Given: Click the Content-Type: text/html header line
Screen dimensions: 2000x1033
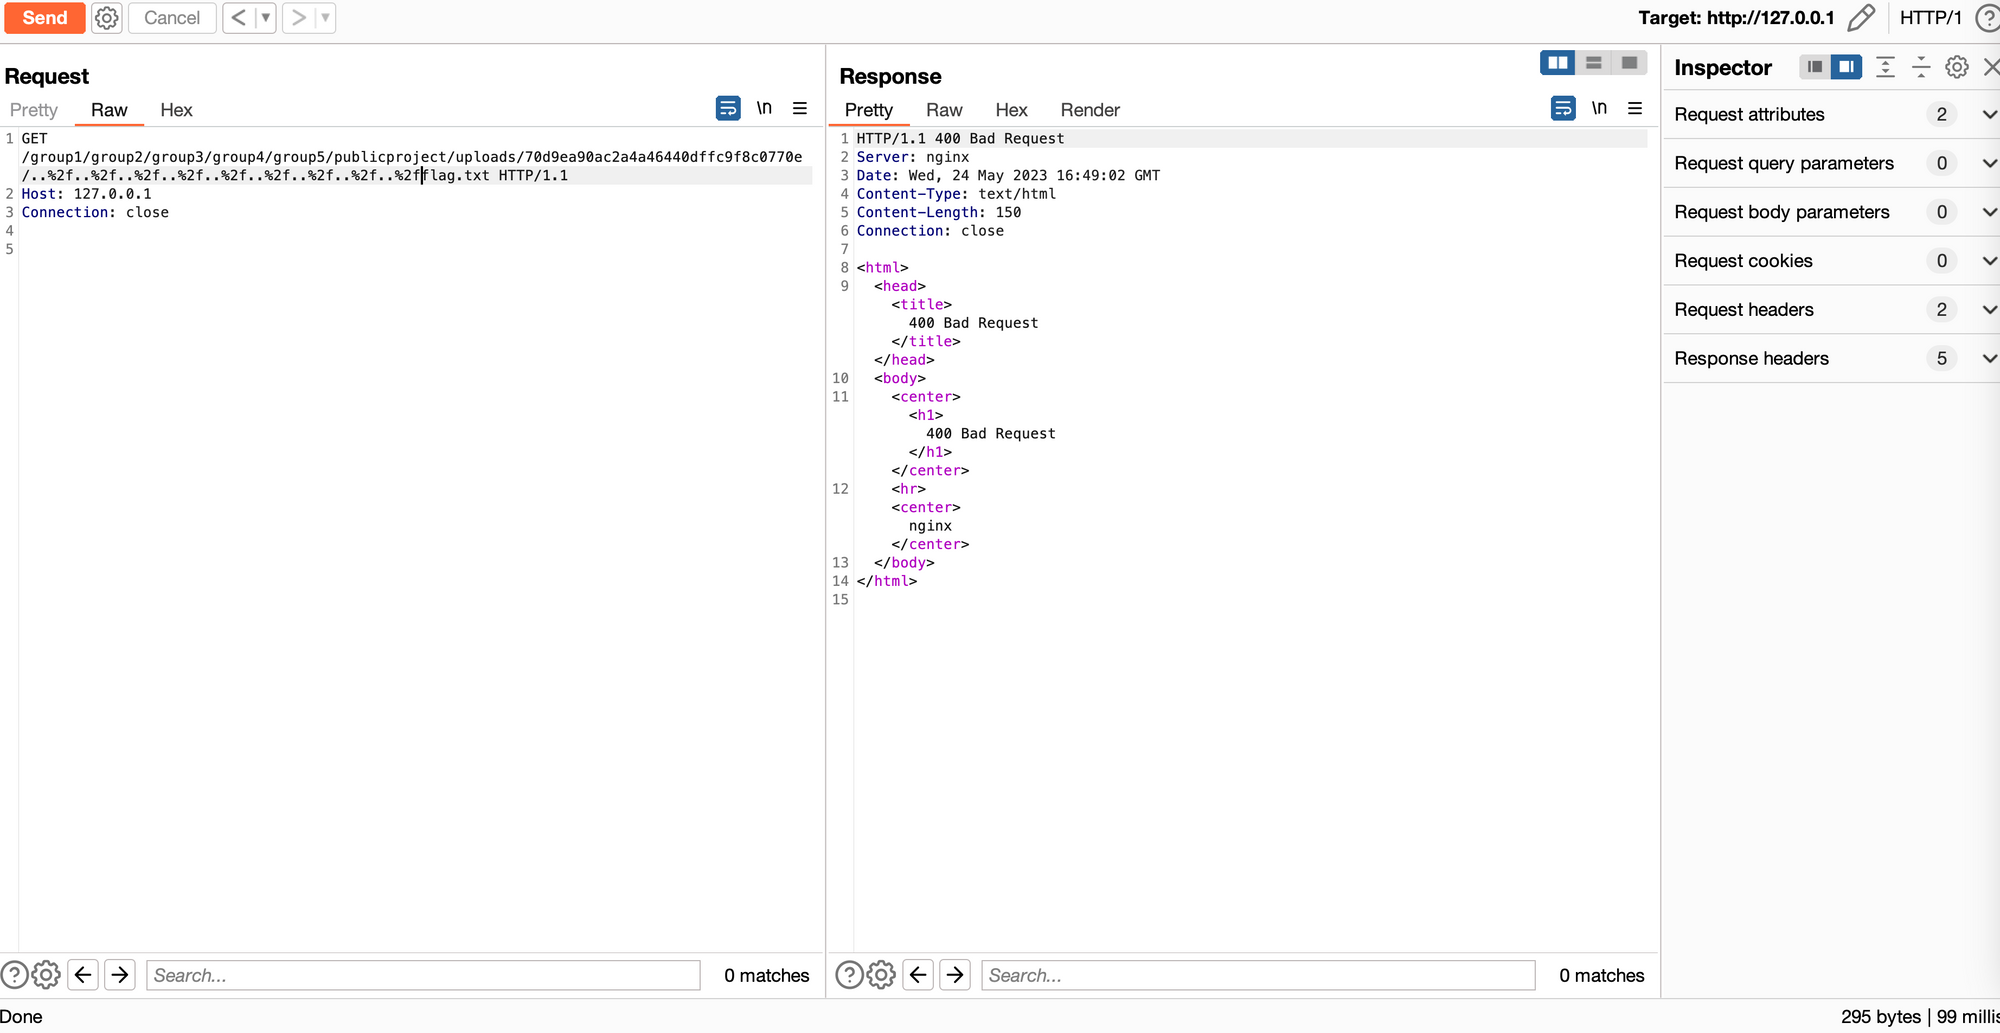Looking at the screenshot, I should click(x=956, y=194).
